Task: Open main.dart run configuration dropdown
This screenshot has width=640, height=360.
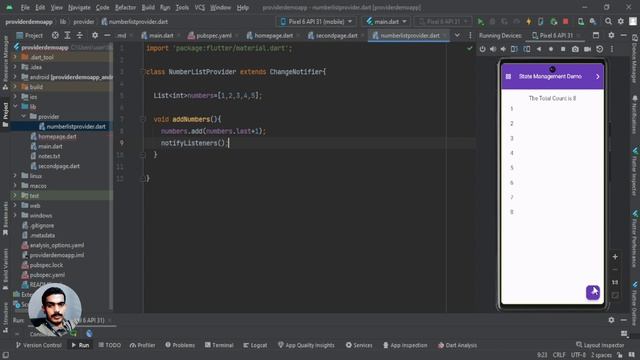Action: click(x=386, y=22)
